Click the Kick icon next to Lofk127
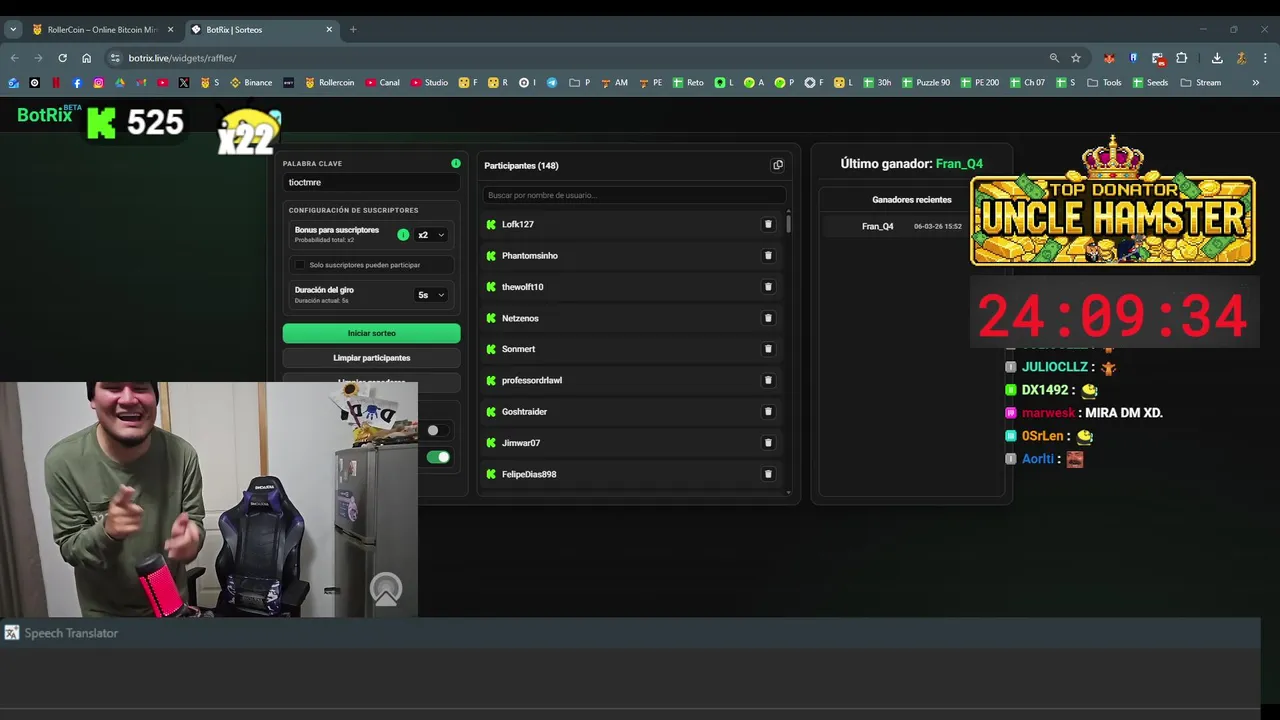 tap(491, 224)
